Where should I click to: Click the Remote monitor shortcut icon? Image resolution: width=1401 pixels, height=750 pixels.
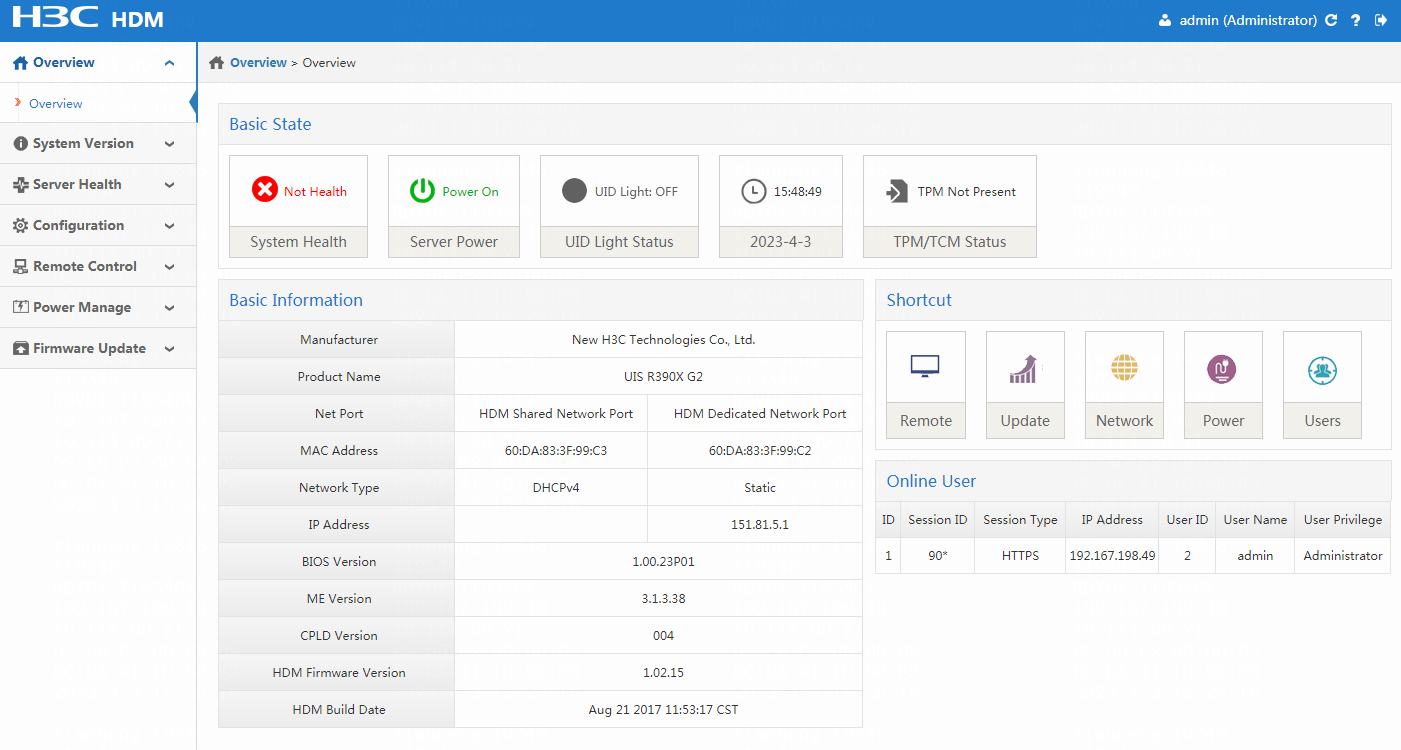[925, 367]
